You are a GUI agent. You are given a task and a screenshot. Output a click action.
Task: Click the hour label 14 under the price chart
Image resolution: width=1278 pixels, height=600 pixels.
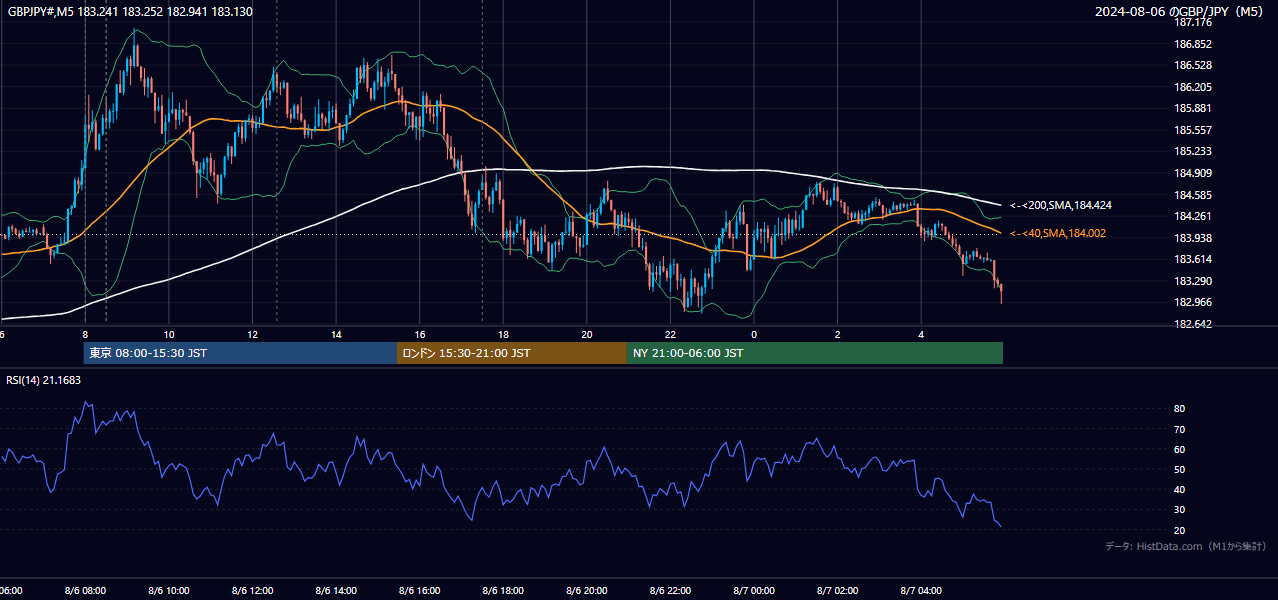pos(336,335)
